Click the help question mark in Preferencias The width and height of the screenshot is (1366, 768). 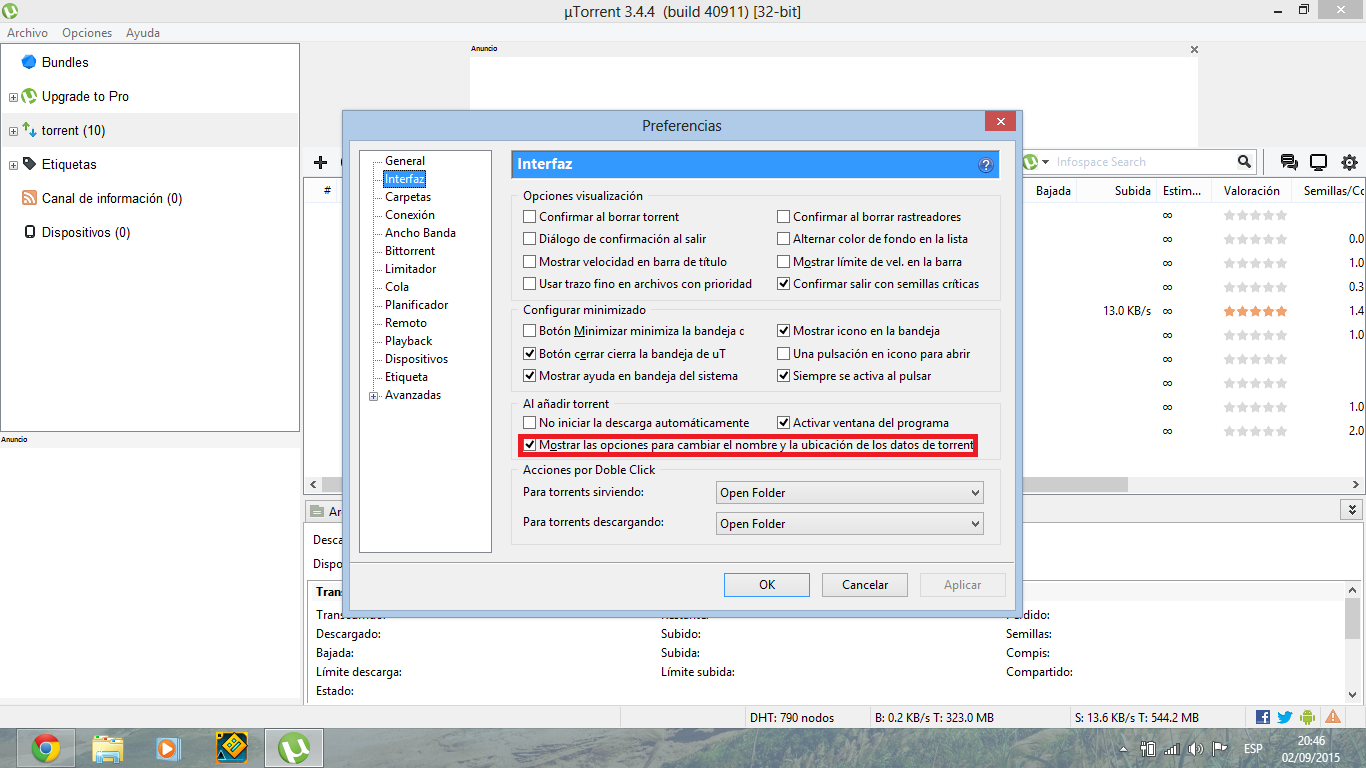pos(985,165)
